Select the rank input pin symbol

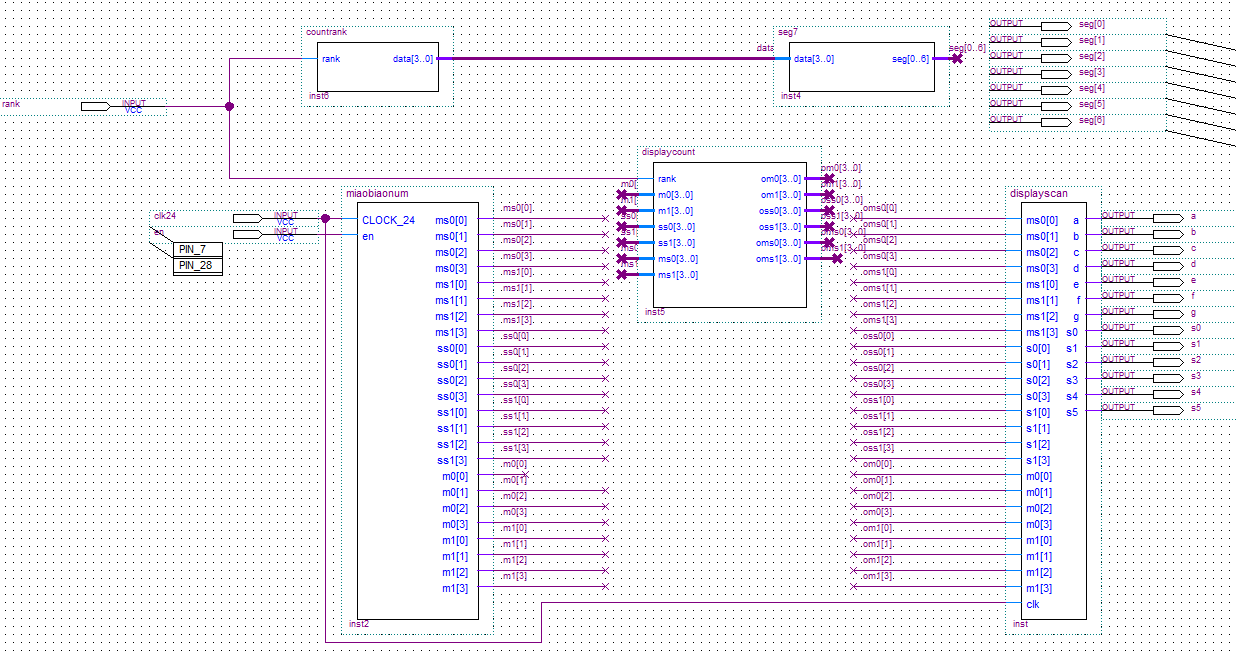pyautogui.click(x=95, y=106)
